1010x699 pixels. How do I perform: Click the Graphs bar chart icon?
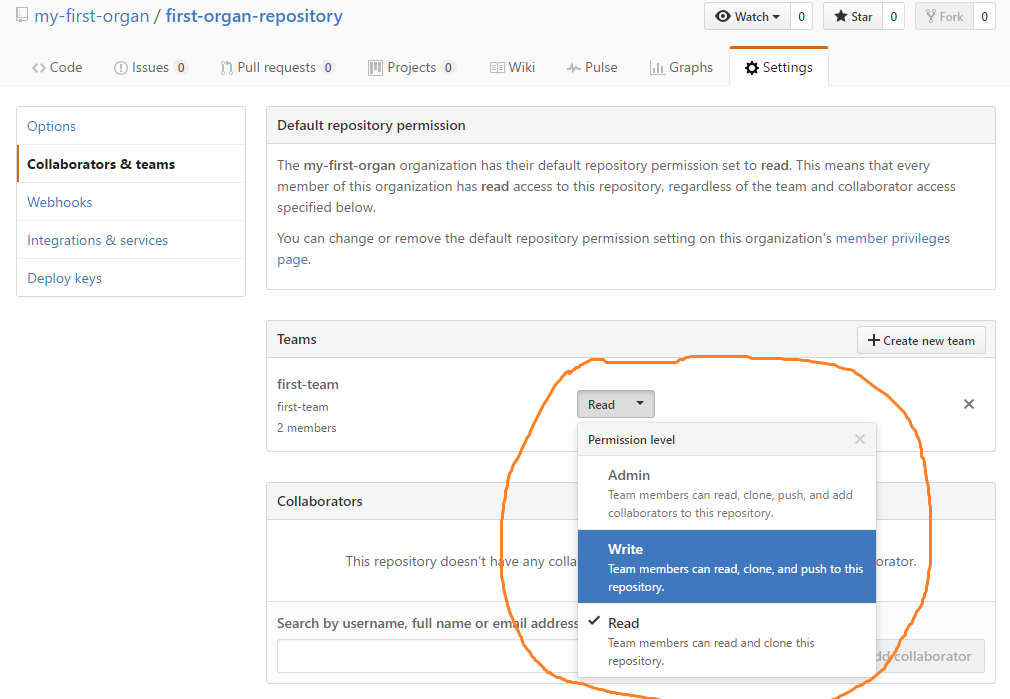pos(657,68)
